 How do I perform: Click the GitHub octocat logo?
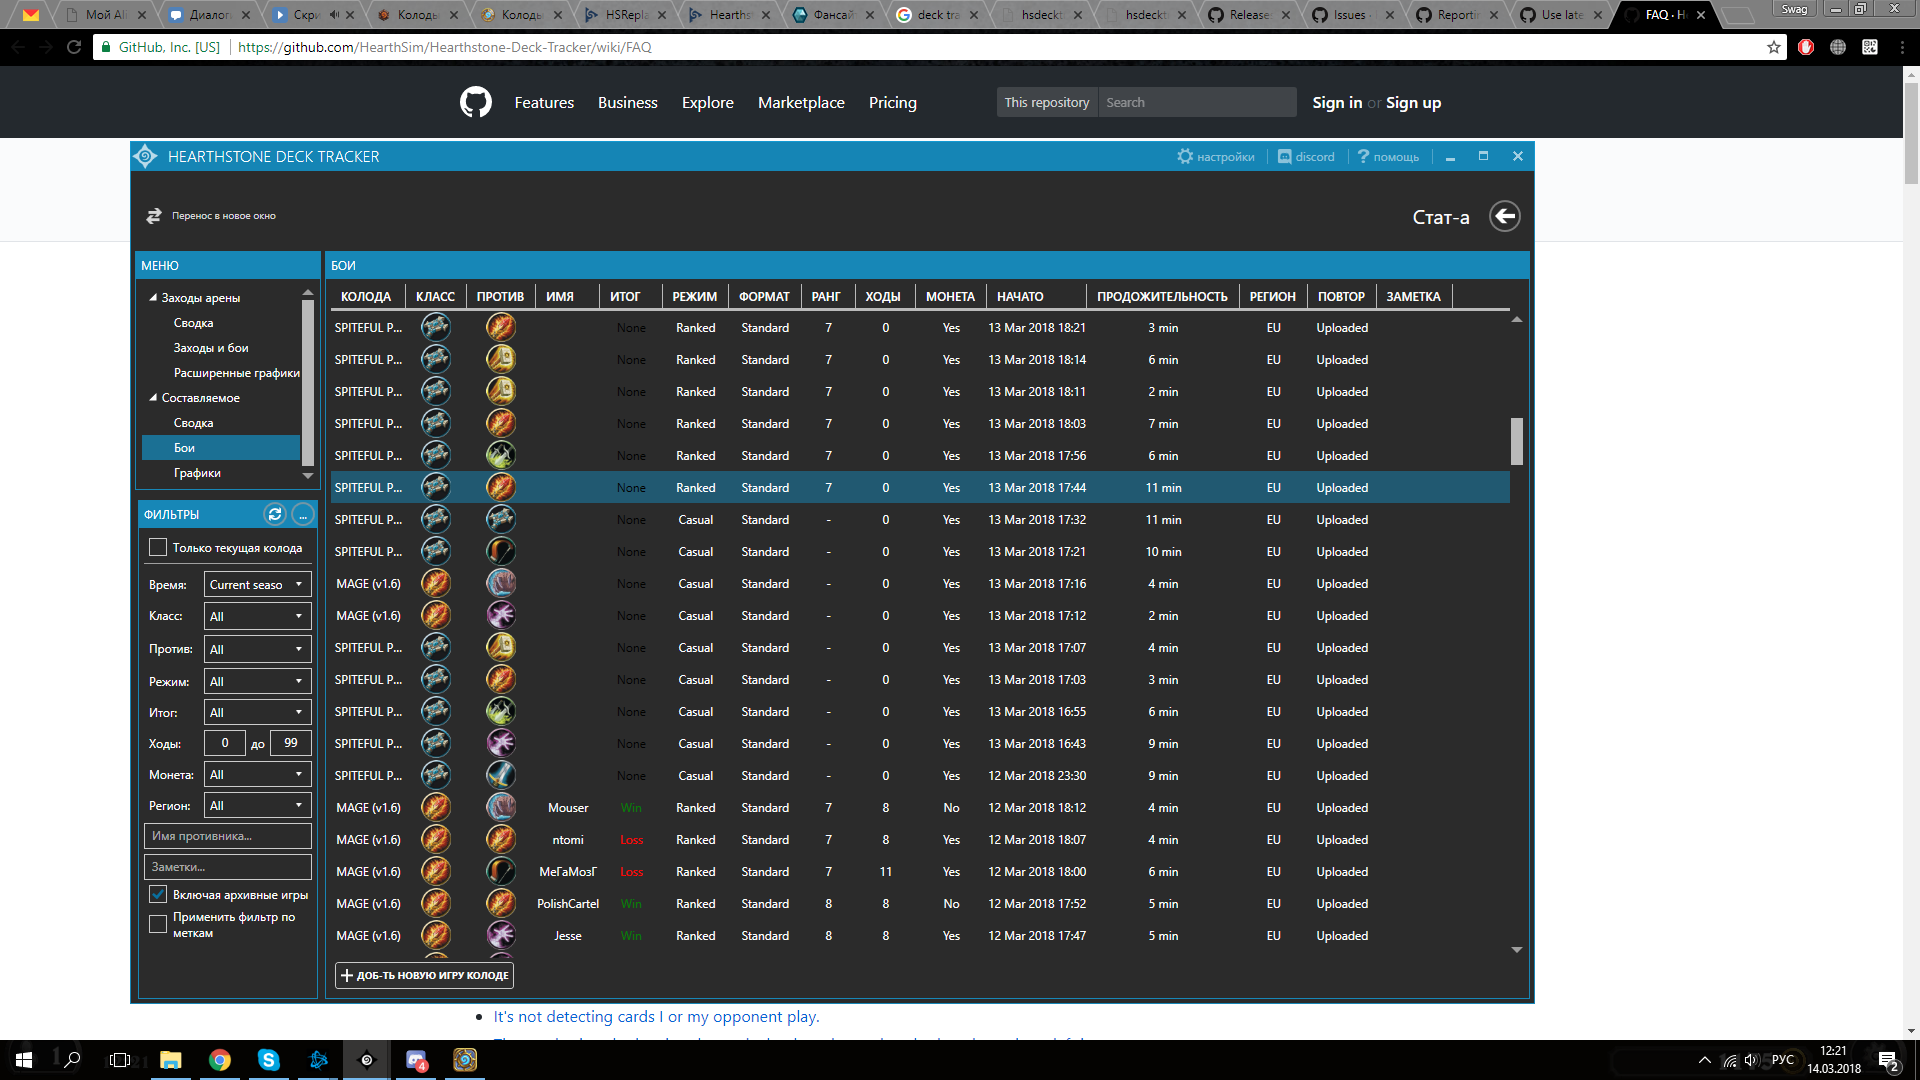tap(476, 102)
